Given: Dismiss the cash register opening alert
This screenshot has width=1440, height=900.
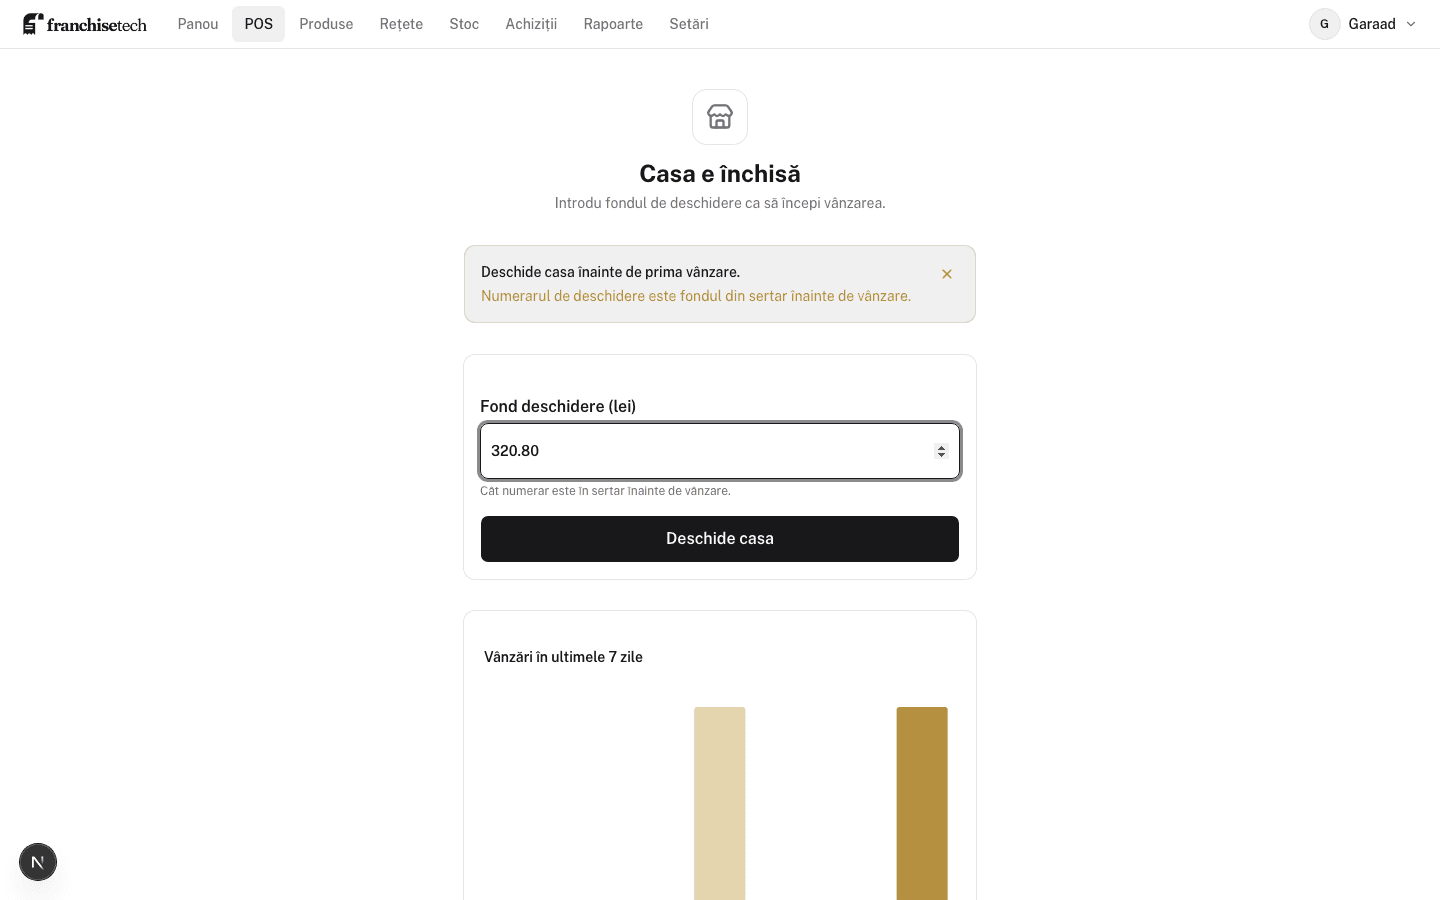Looking at the screenshot, I should point(947,274).
